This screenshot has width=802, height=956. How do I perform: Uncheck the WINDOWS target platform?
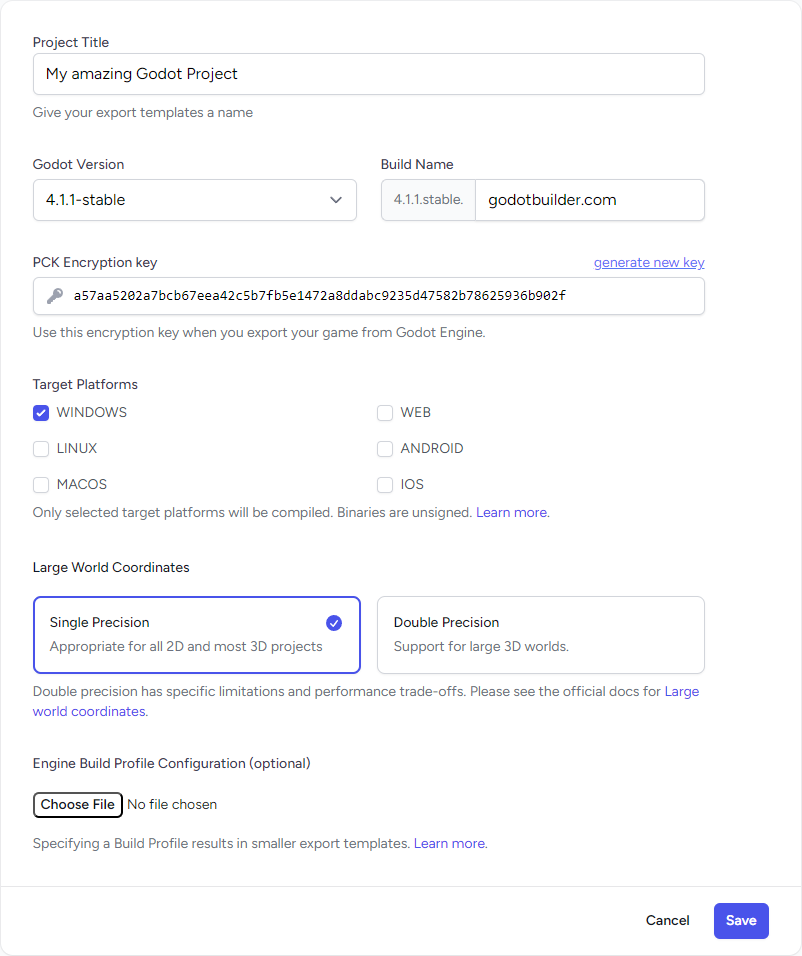(x=41, y=412)
